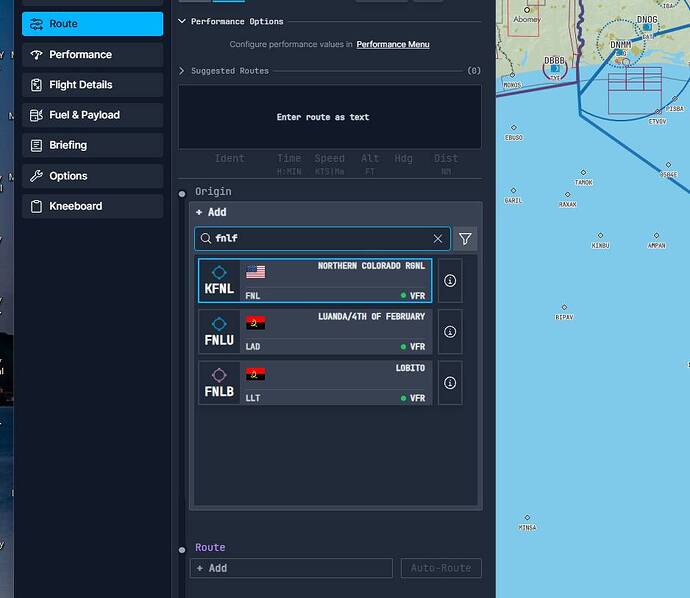Click the FNLU airport symbol icon
The height and width of the screenshot is (598, 690).
click(219, 324)
